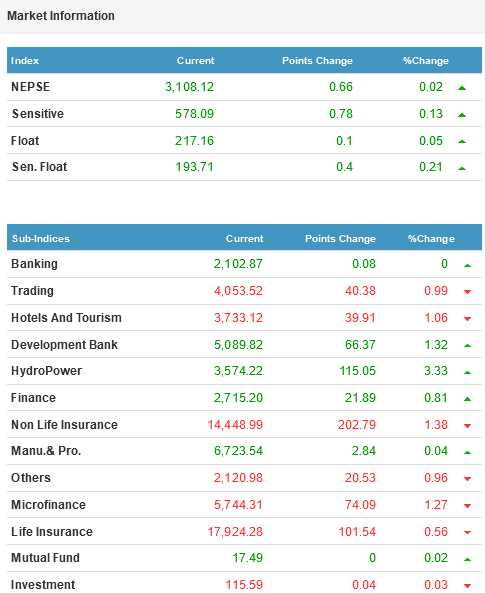The height and width of the screenshot is (593, 485).
Task: Select the Sensitive index name
Action: [38, 113]
